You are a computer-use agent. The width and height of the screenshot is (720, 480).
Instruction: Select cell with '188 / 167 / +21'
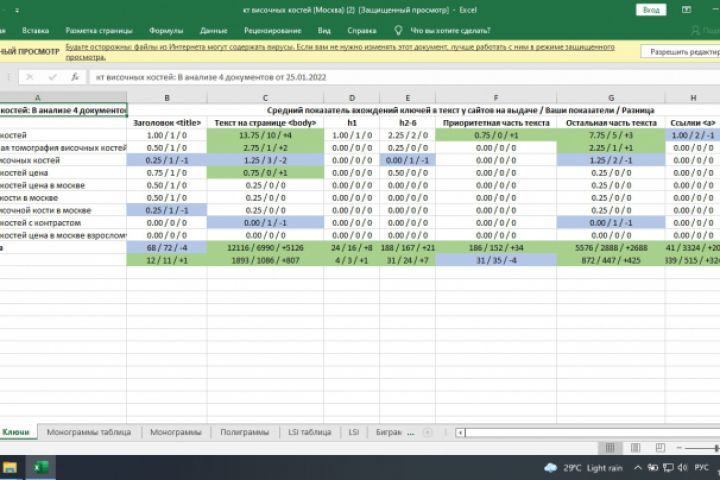(x=407, y=248)
